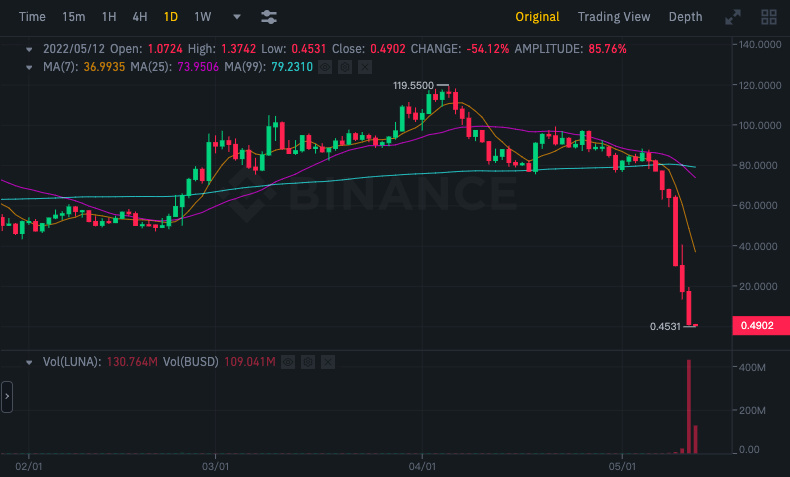Collapse the MA(7) indicator legend
Screen dimensions: 790x477
click(29, 67)
